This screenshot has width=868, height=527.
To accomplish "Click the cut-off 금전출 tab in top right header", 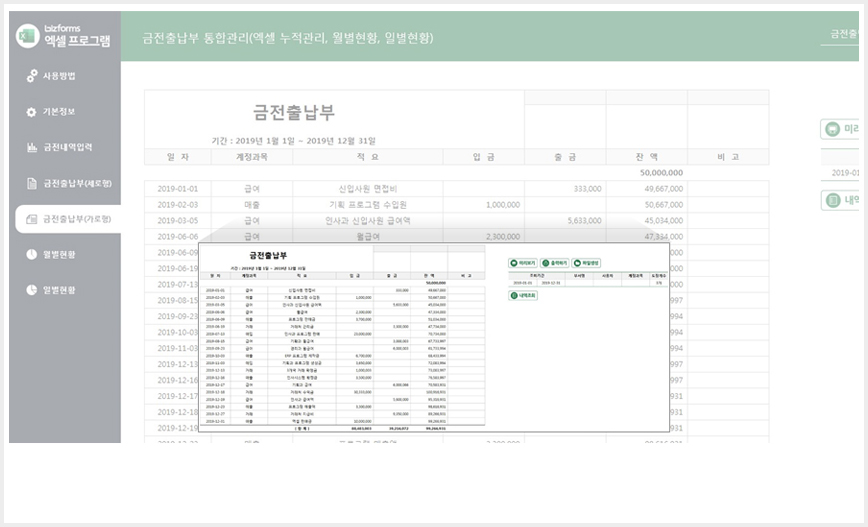I will click(844, 34).
